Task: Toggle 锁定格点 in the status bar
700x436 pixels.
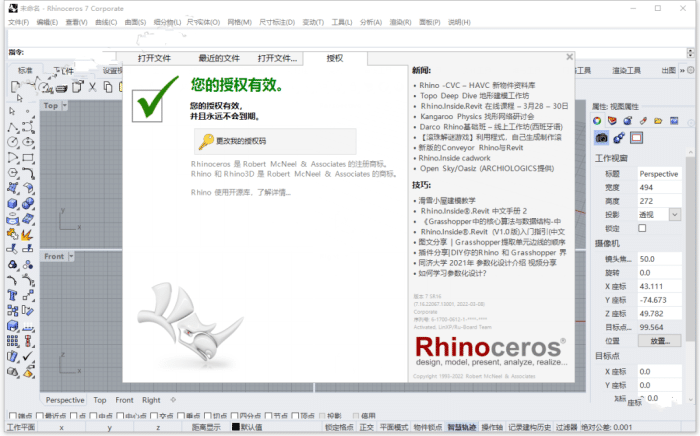Action: [x=339, y=427]
